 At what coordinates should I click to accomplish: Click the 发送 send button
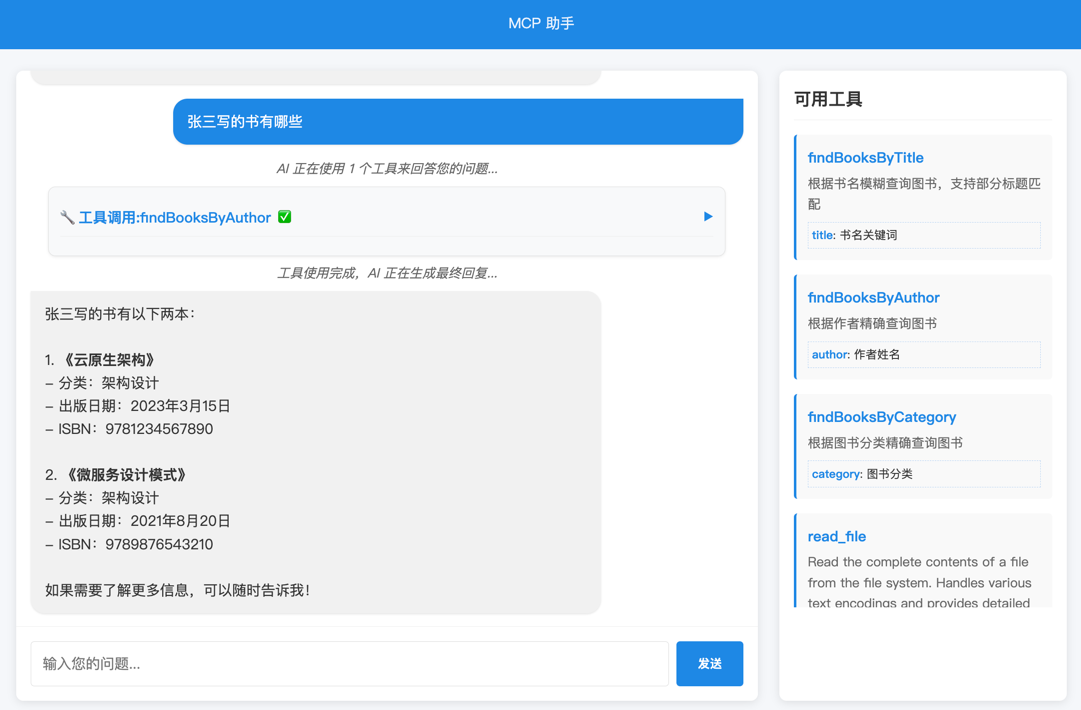click(x=709, y=663)
